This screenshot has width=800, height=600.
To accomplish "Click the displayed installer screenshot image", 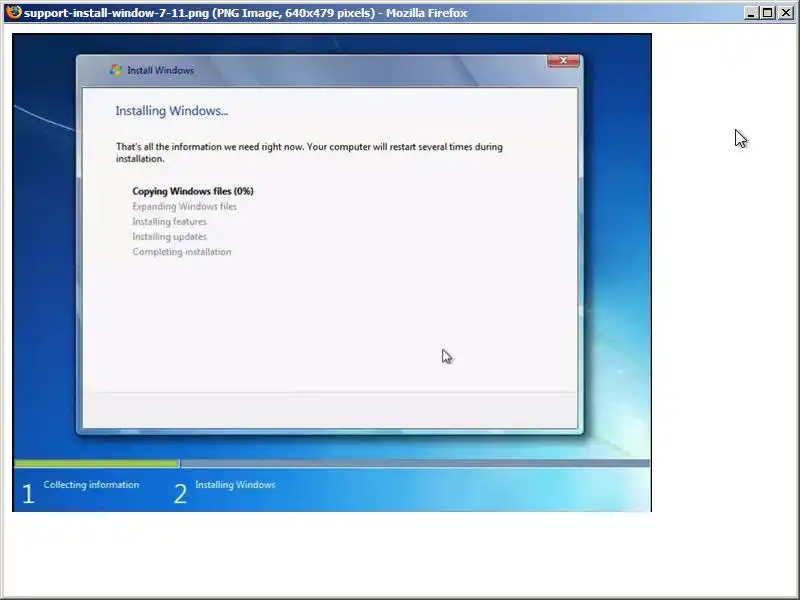I will point(332,272).
